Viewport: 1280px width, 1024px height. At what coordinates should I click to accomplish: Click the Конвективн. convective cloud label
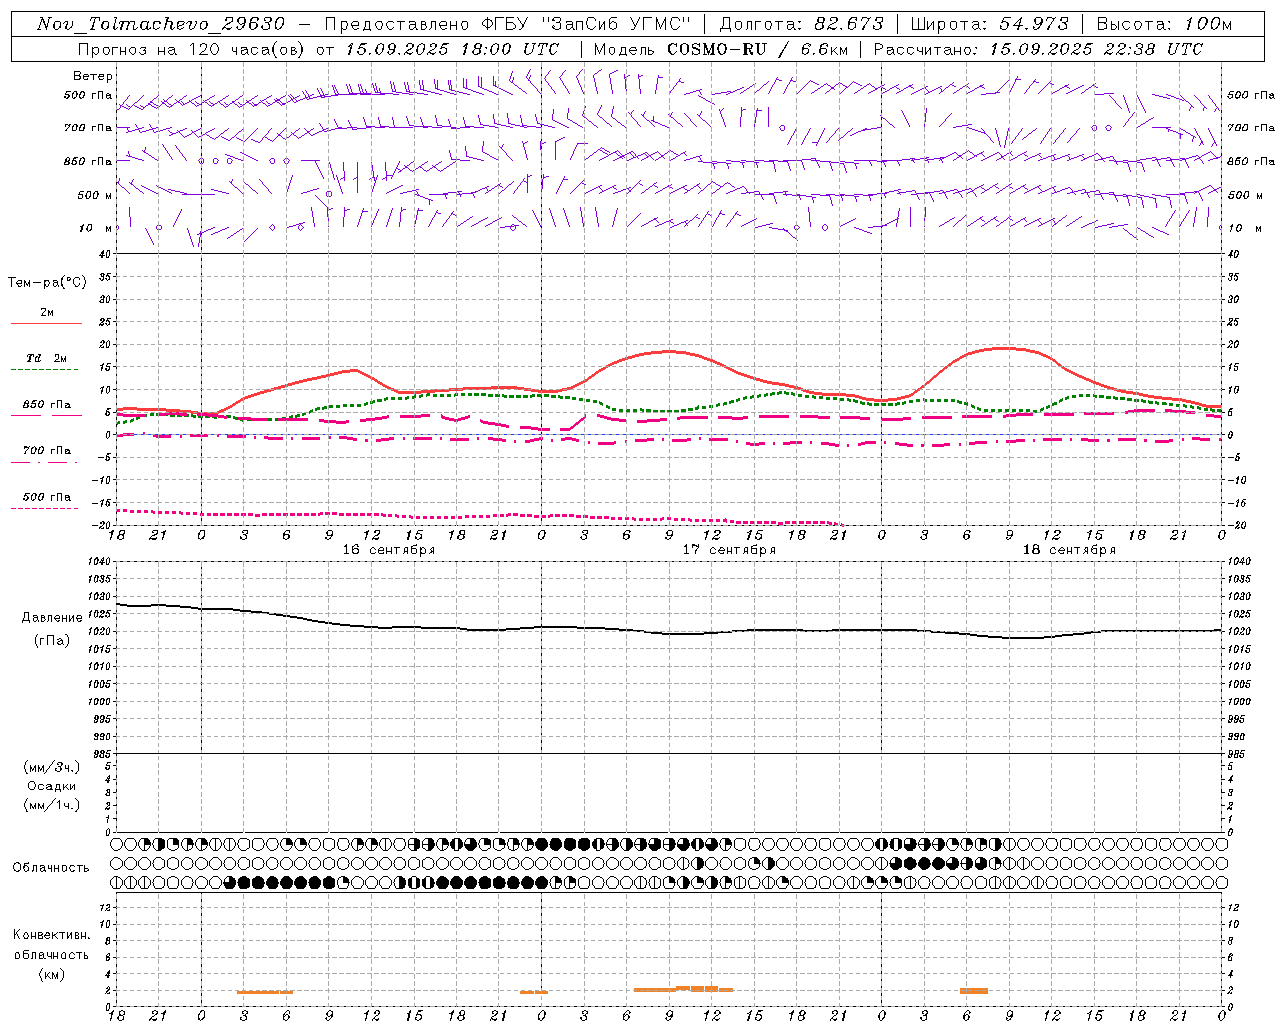(51, 935)
